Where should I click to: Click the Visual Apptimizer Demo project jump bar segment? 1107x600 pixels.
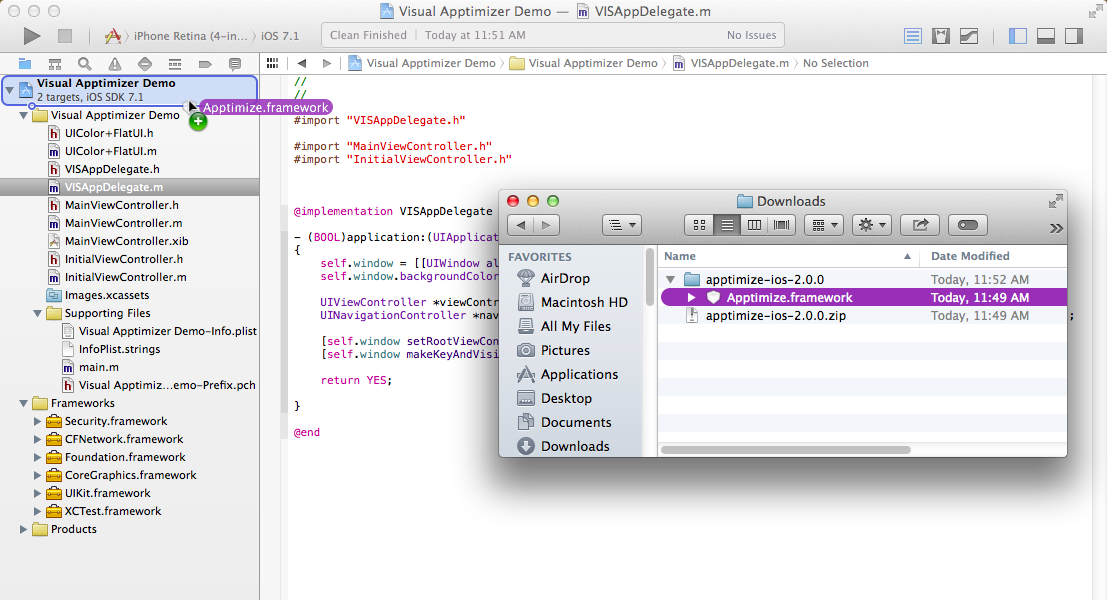(x=422, y=63)
